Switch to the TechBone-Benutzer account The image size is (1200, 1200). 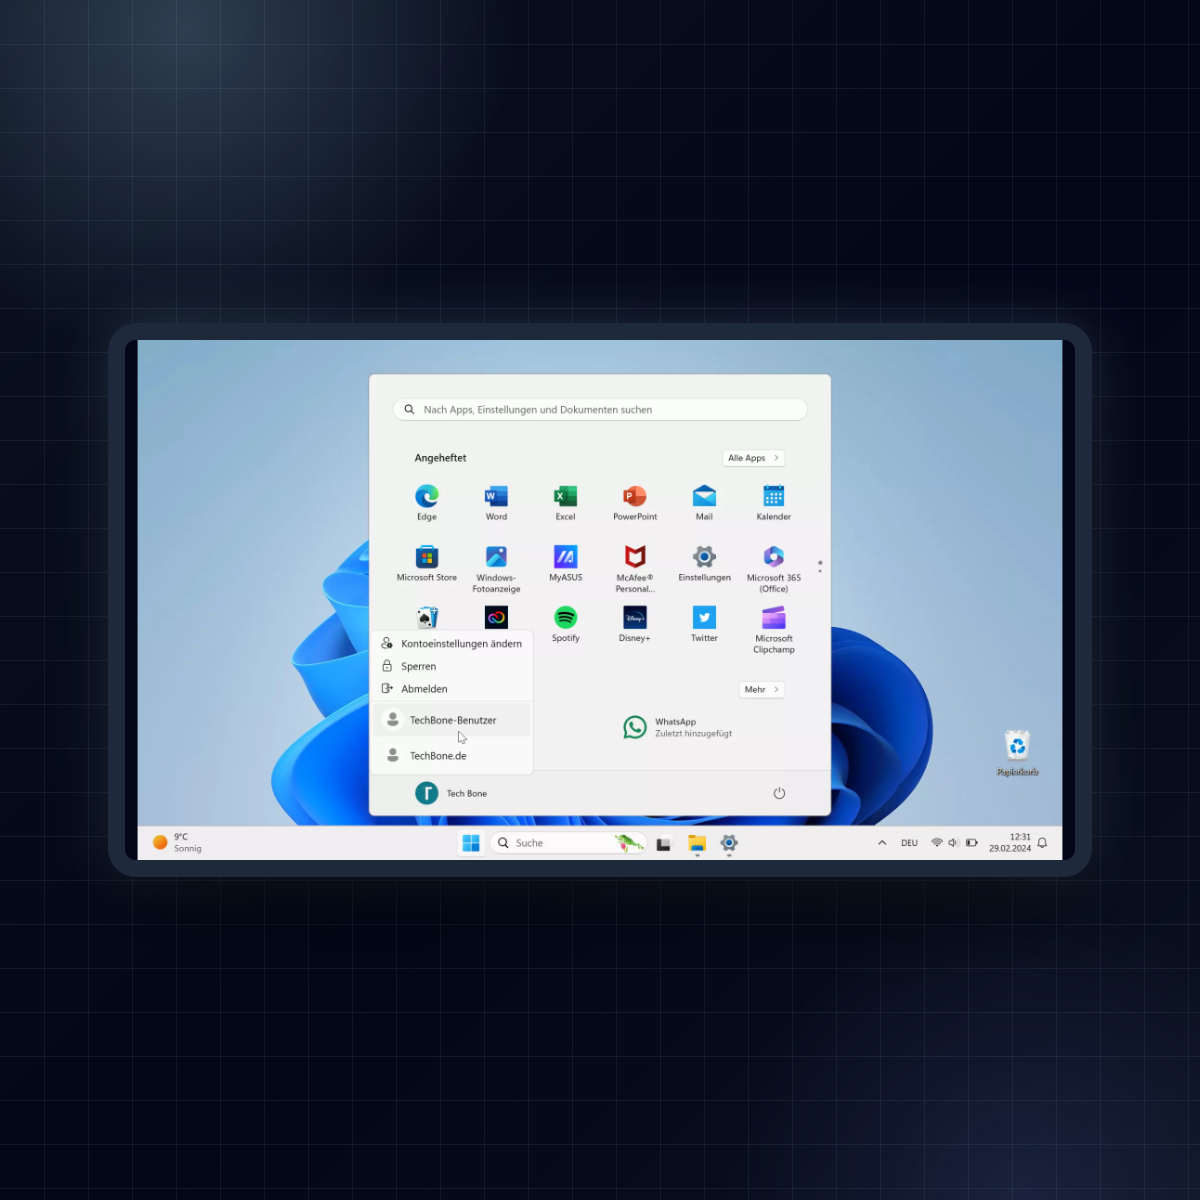pos(452,720)
